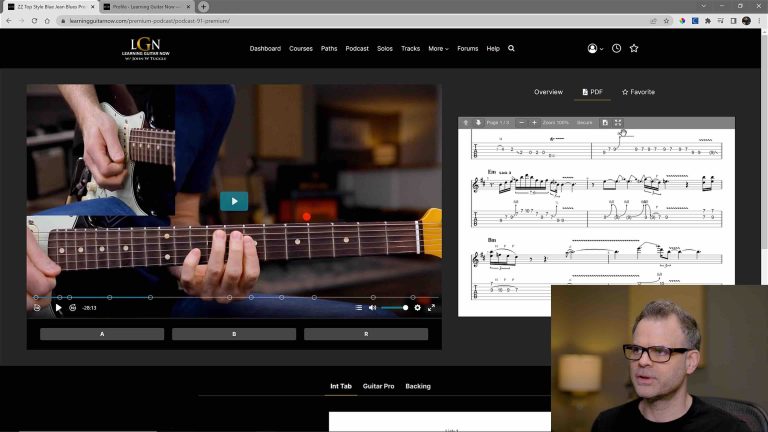Open the user account menu icon
Screen dimensions: 768x432
pos(595,48)
